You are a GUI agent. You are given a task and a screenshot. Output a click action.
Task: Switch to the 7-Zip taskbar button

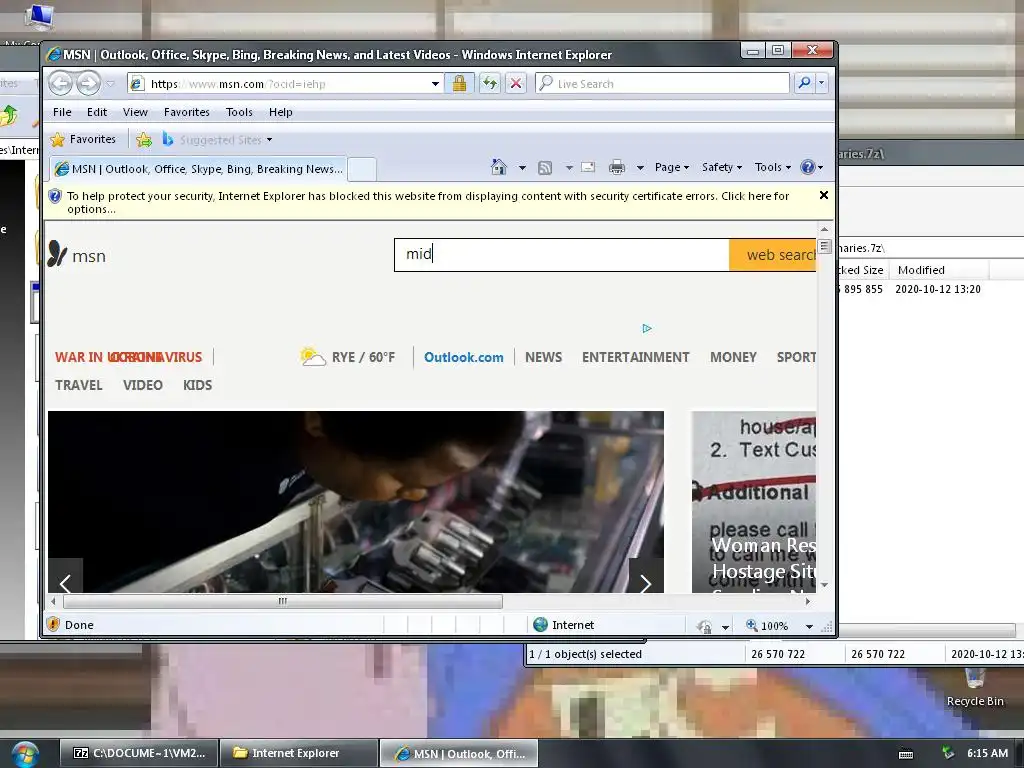click(139, 753)
